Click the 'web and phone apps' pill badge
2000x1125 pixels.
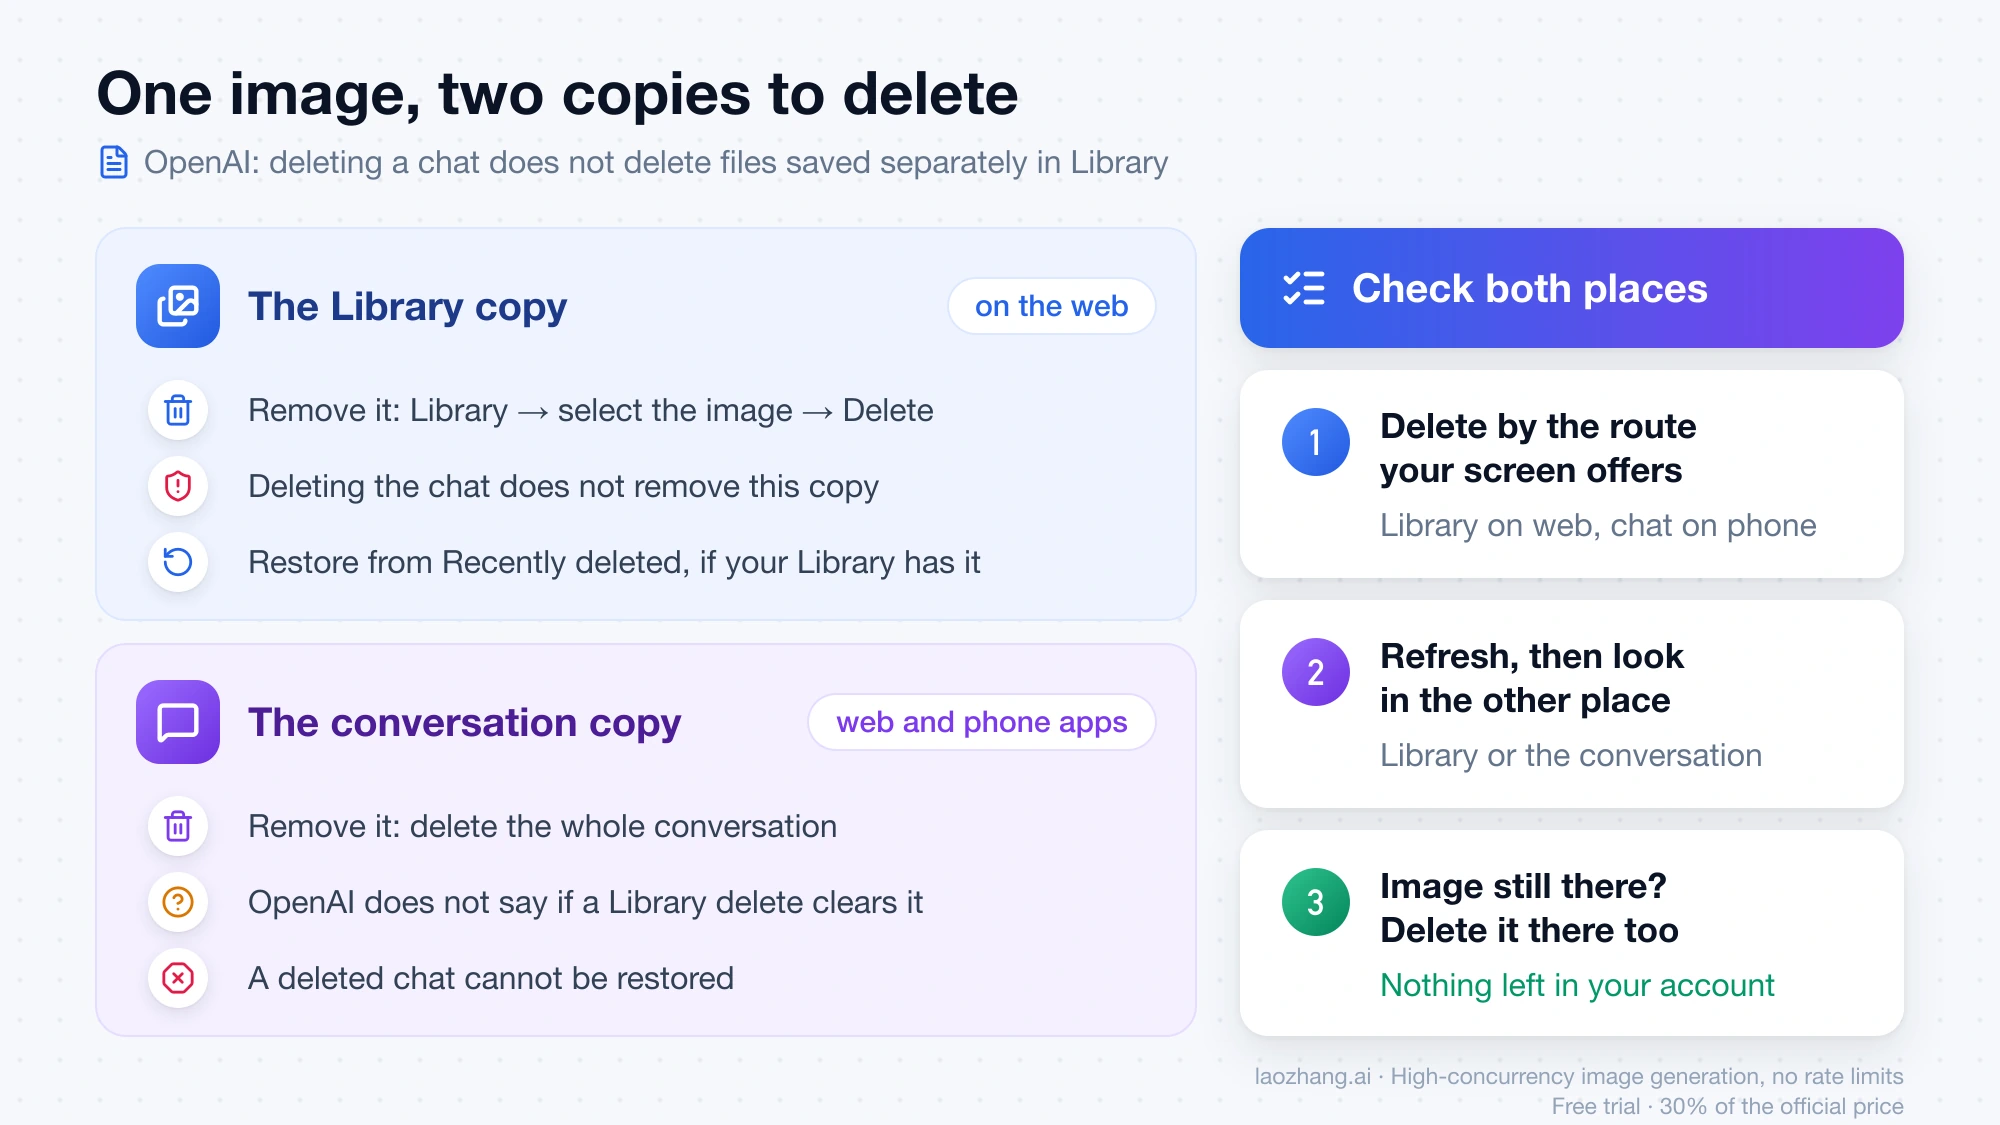coord(982,722)
